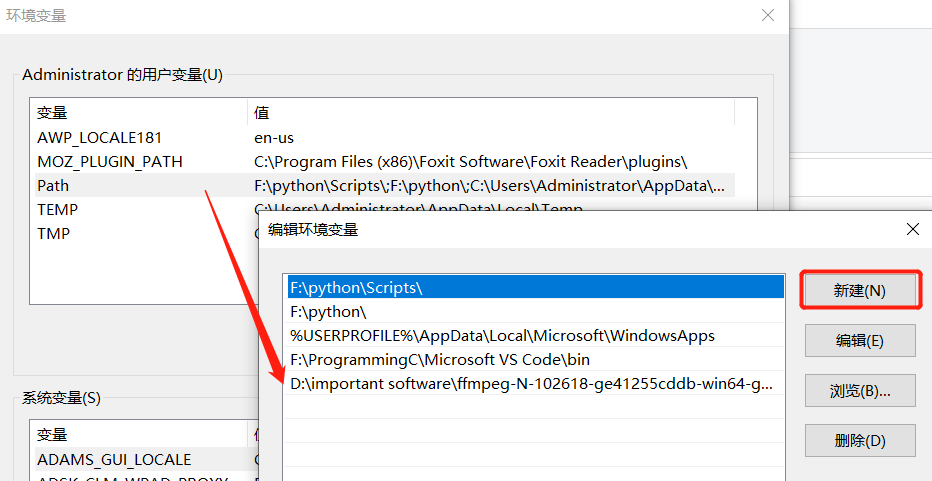Select the Path user variable row

tap(383, 186)
